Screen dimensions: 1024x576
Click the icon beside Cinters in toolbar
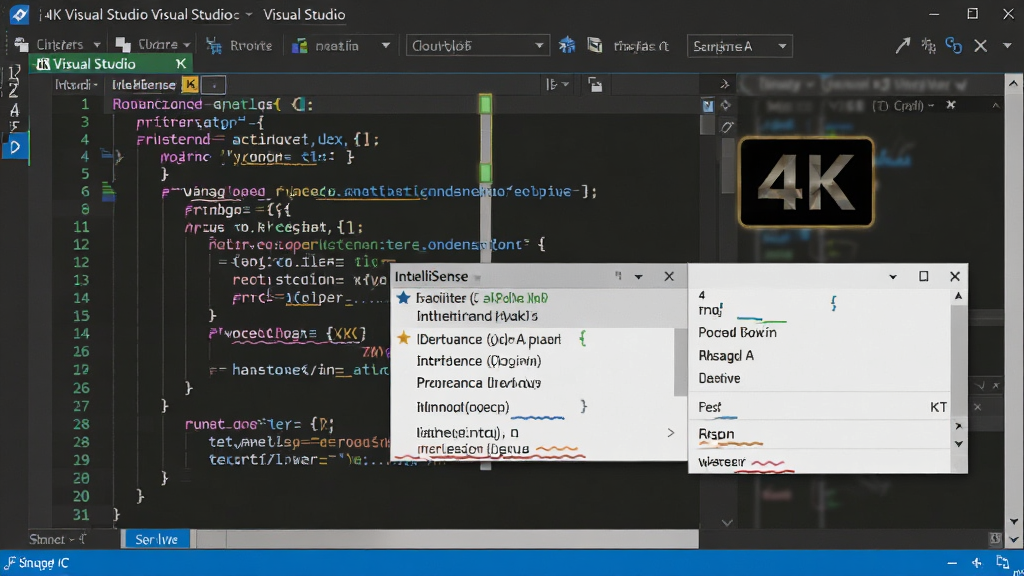click(21, 44)
